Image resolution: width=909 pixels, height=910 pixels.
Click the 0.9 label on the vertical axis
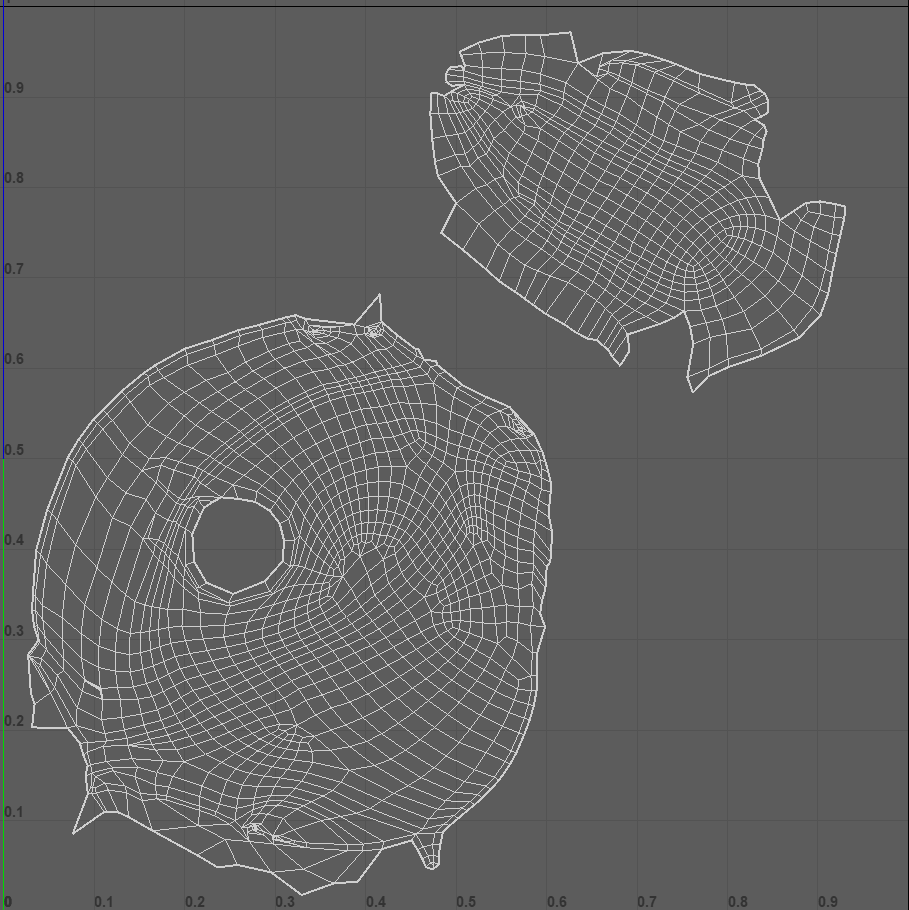pyautogui.click(x=14, y=88)
